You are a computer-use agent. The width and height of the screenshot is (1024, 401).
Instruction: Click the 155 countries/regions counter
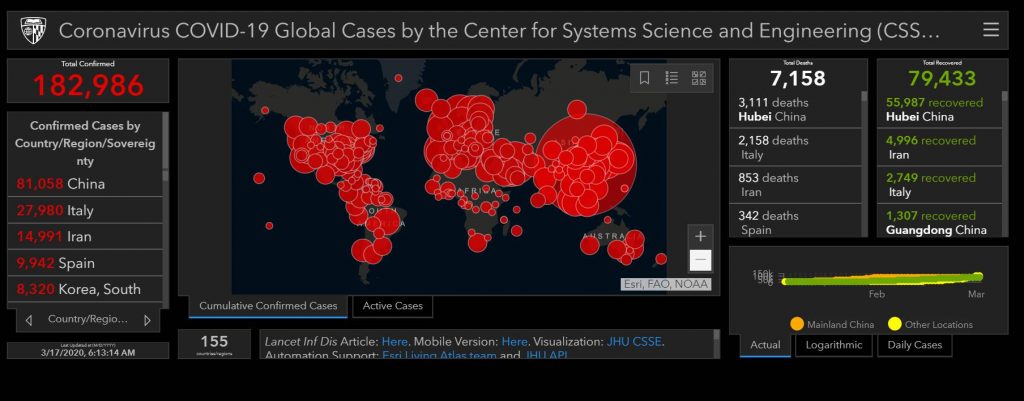point(214,342)
